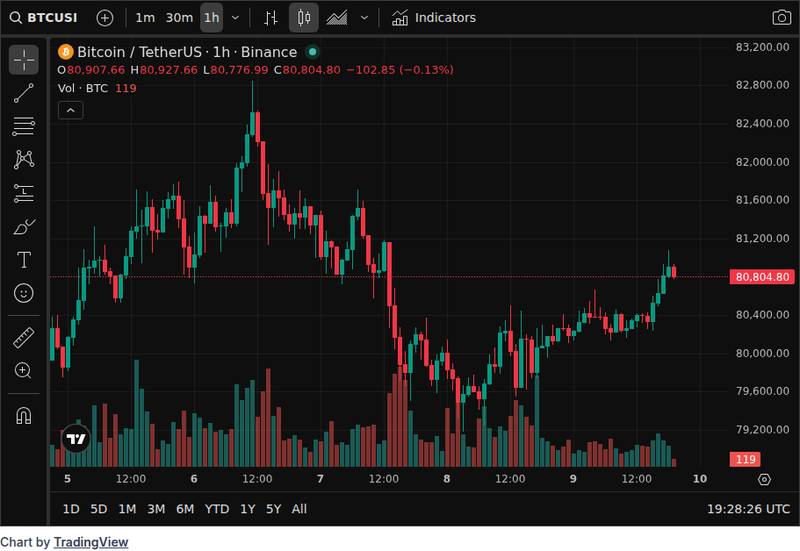
Task: Click the green market status dot
Action: [x=312, y=52]
